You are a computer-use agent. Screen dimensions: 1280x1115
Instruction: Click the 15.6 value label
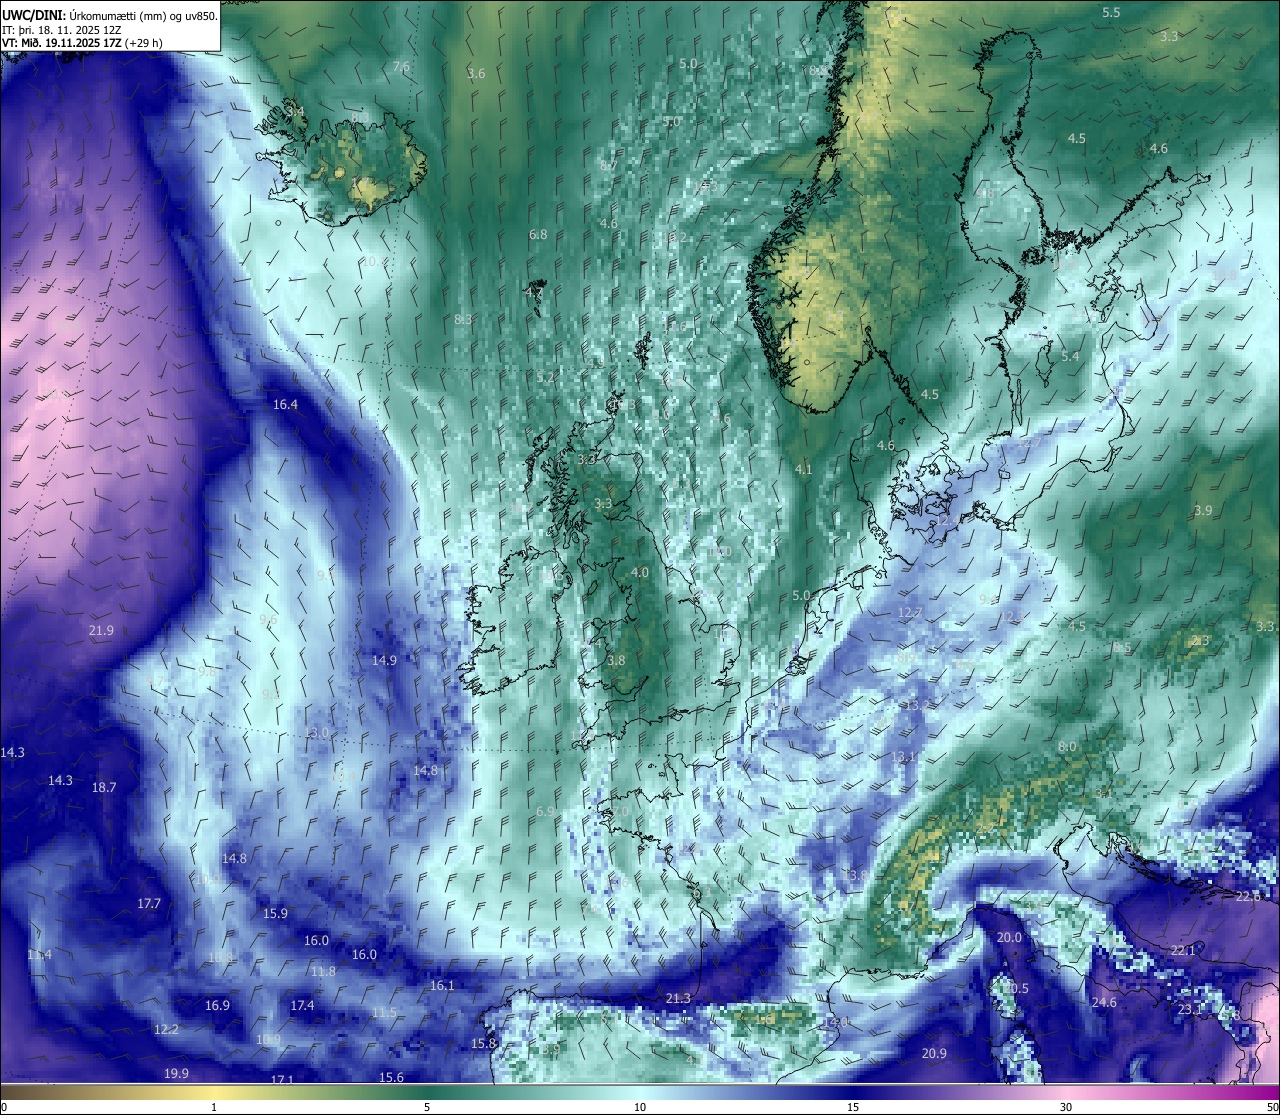click(x=392, y=1078)
